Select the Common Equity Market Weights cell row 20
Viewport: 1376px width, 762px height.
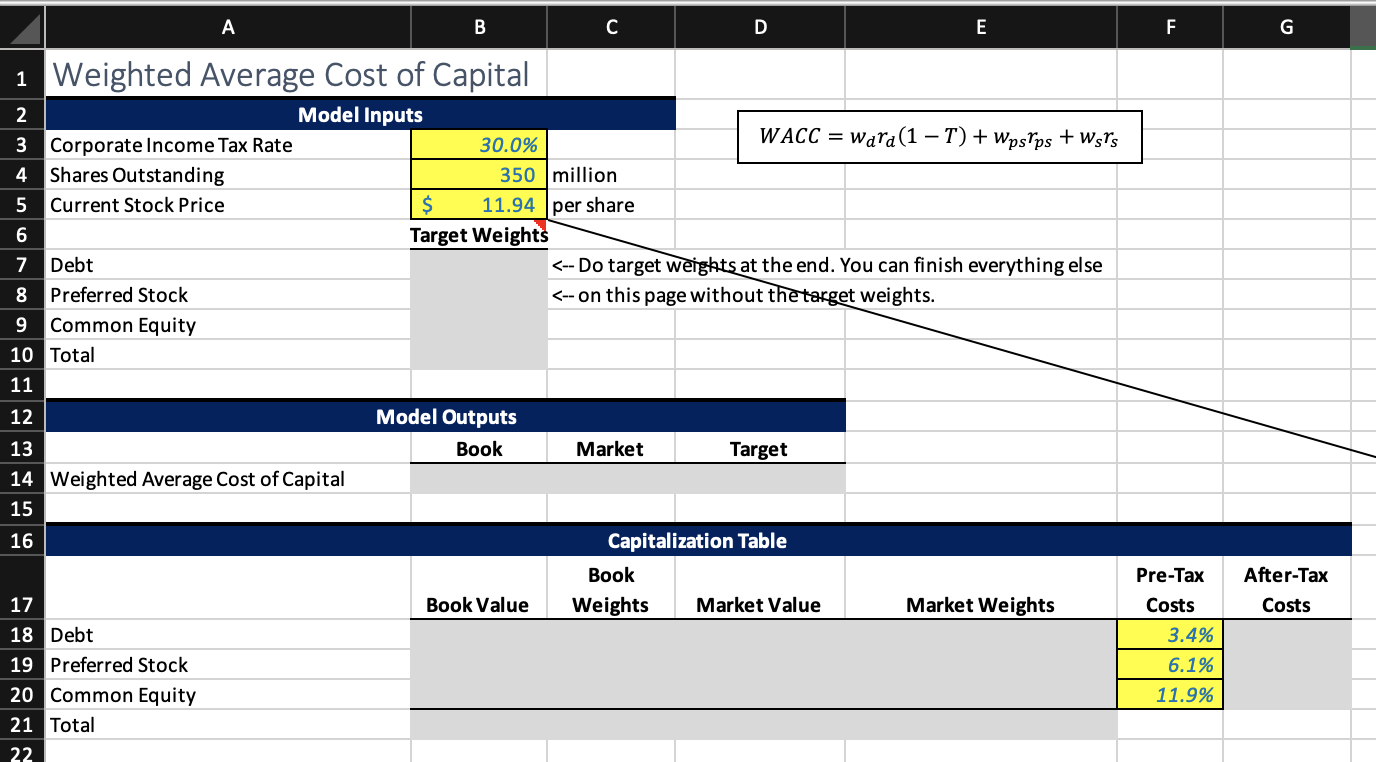(x=981, y=695)
